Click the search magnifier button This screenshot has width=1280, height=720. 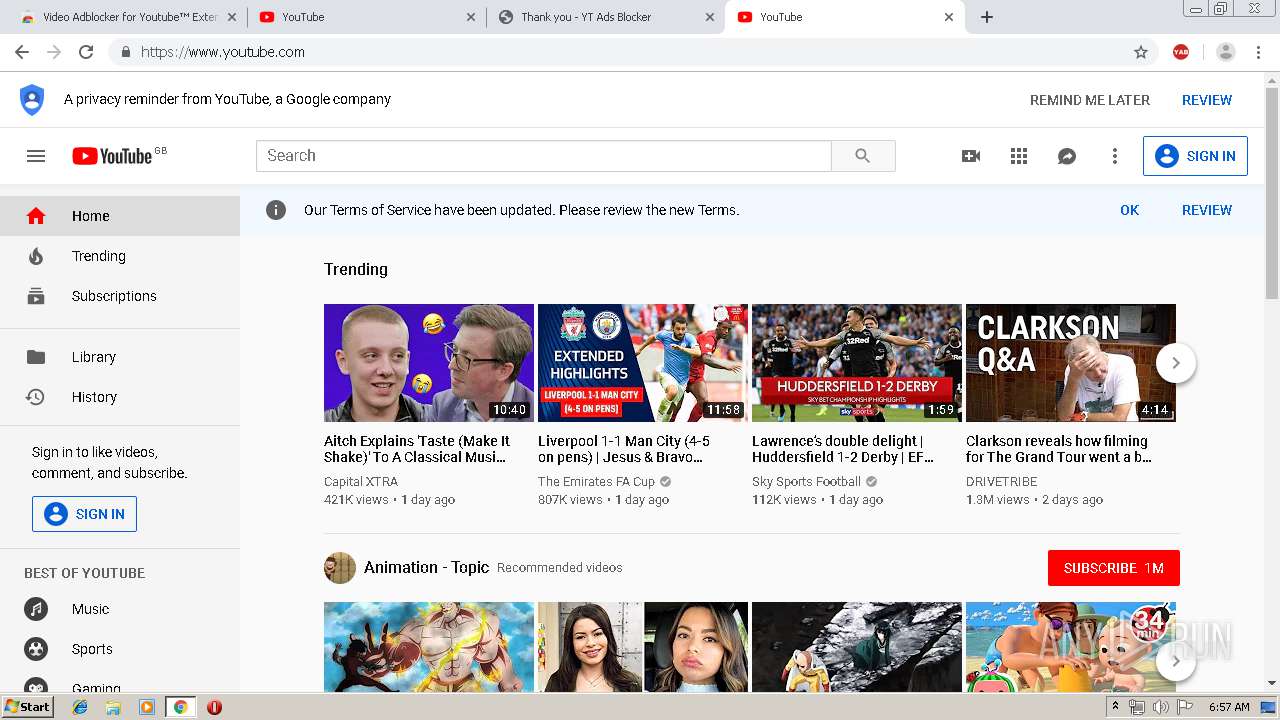pyautogui.click(x=863, y=156)
